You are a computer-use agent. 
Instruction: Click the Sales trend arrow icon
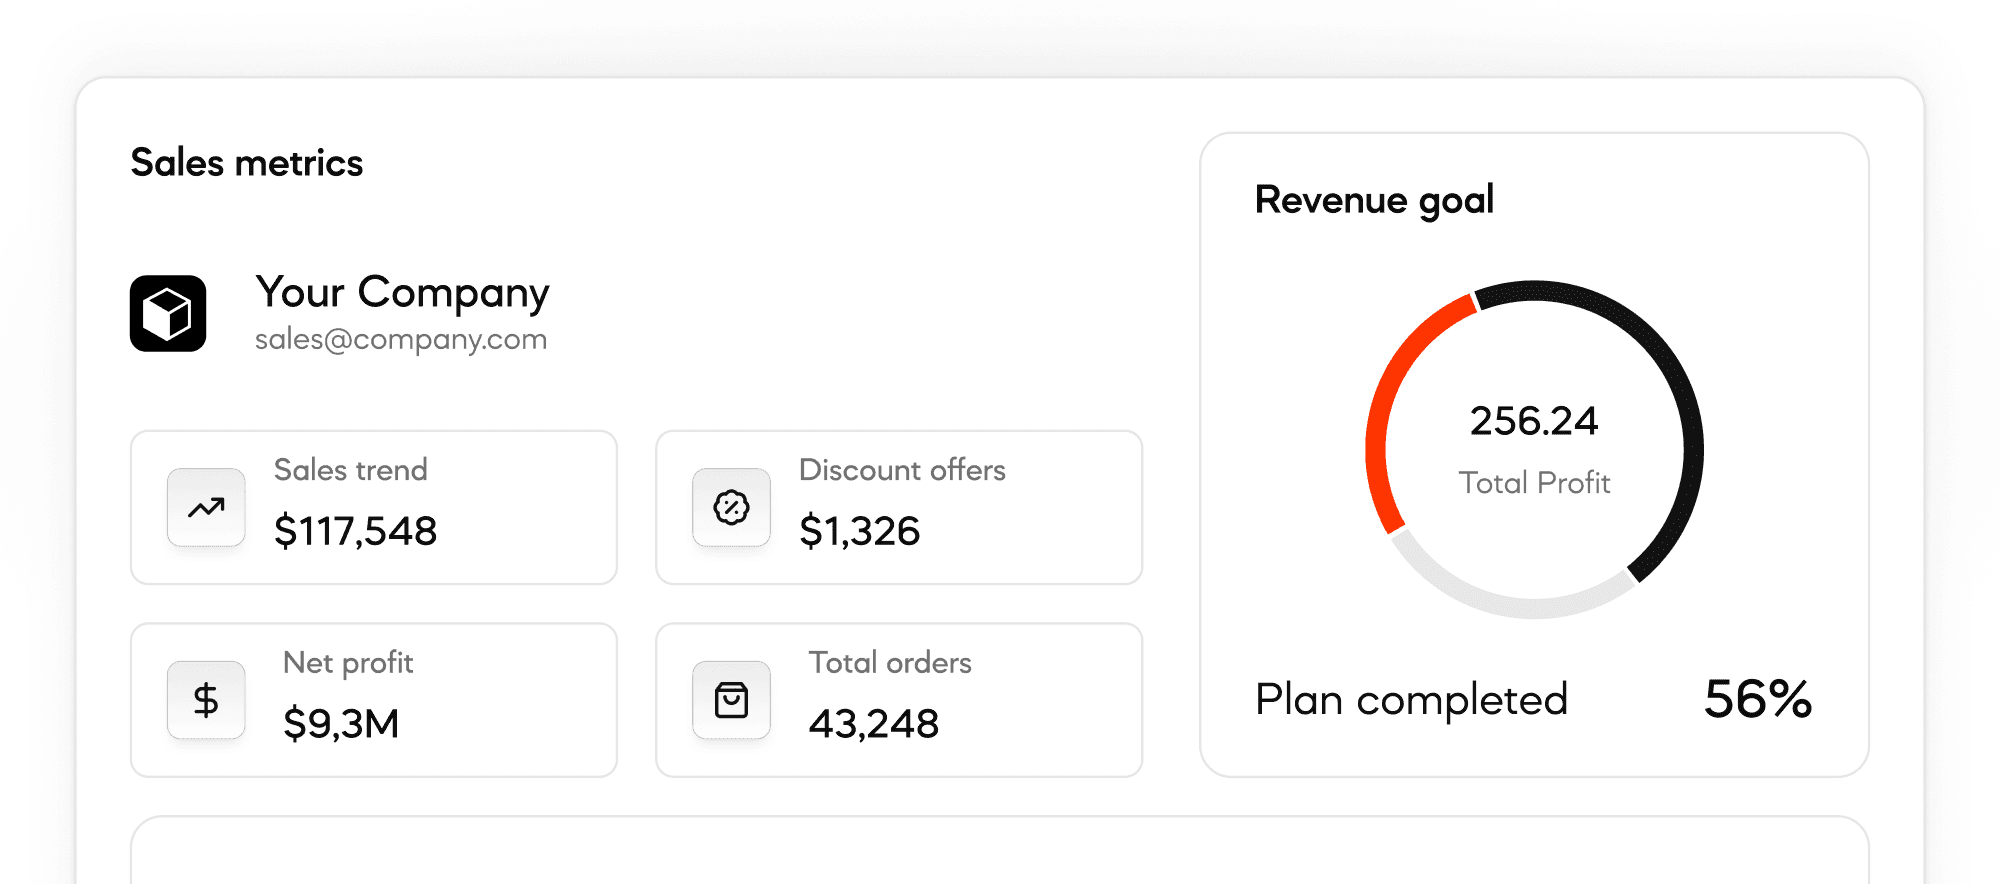(x=206, y=507)
